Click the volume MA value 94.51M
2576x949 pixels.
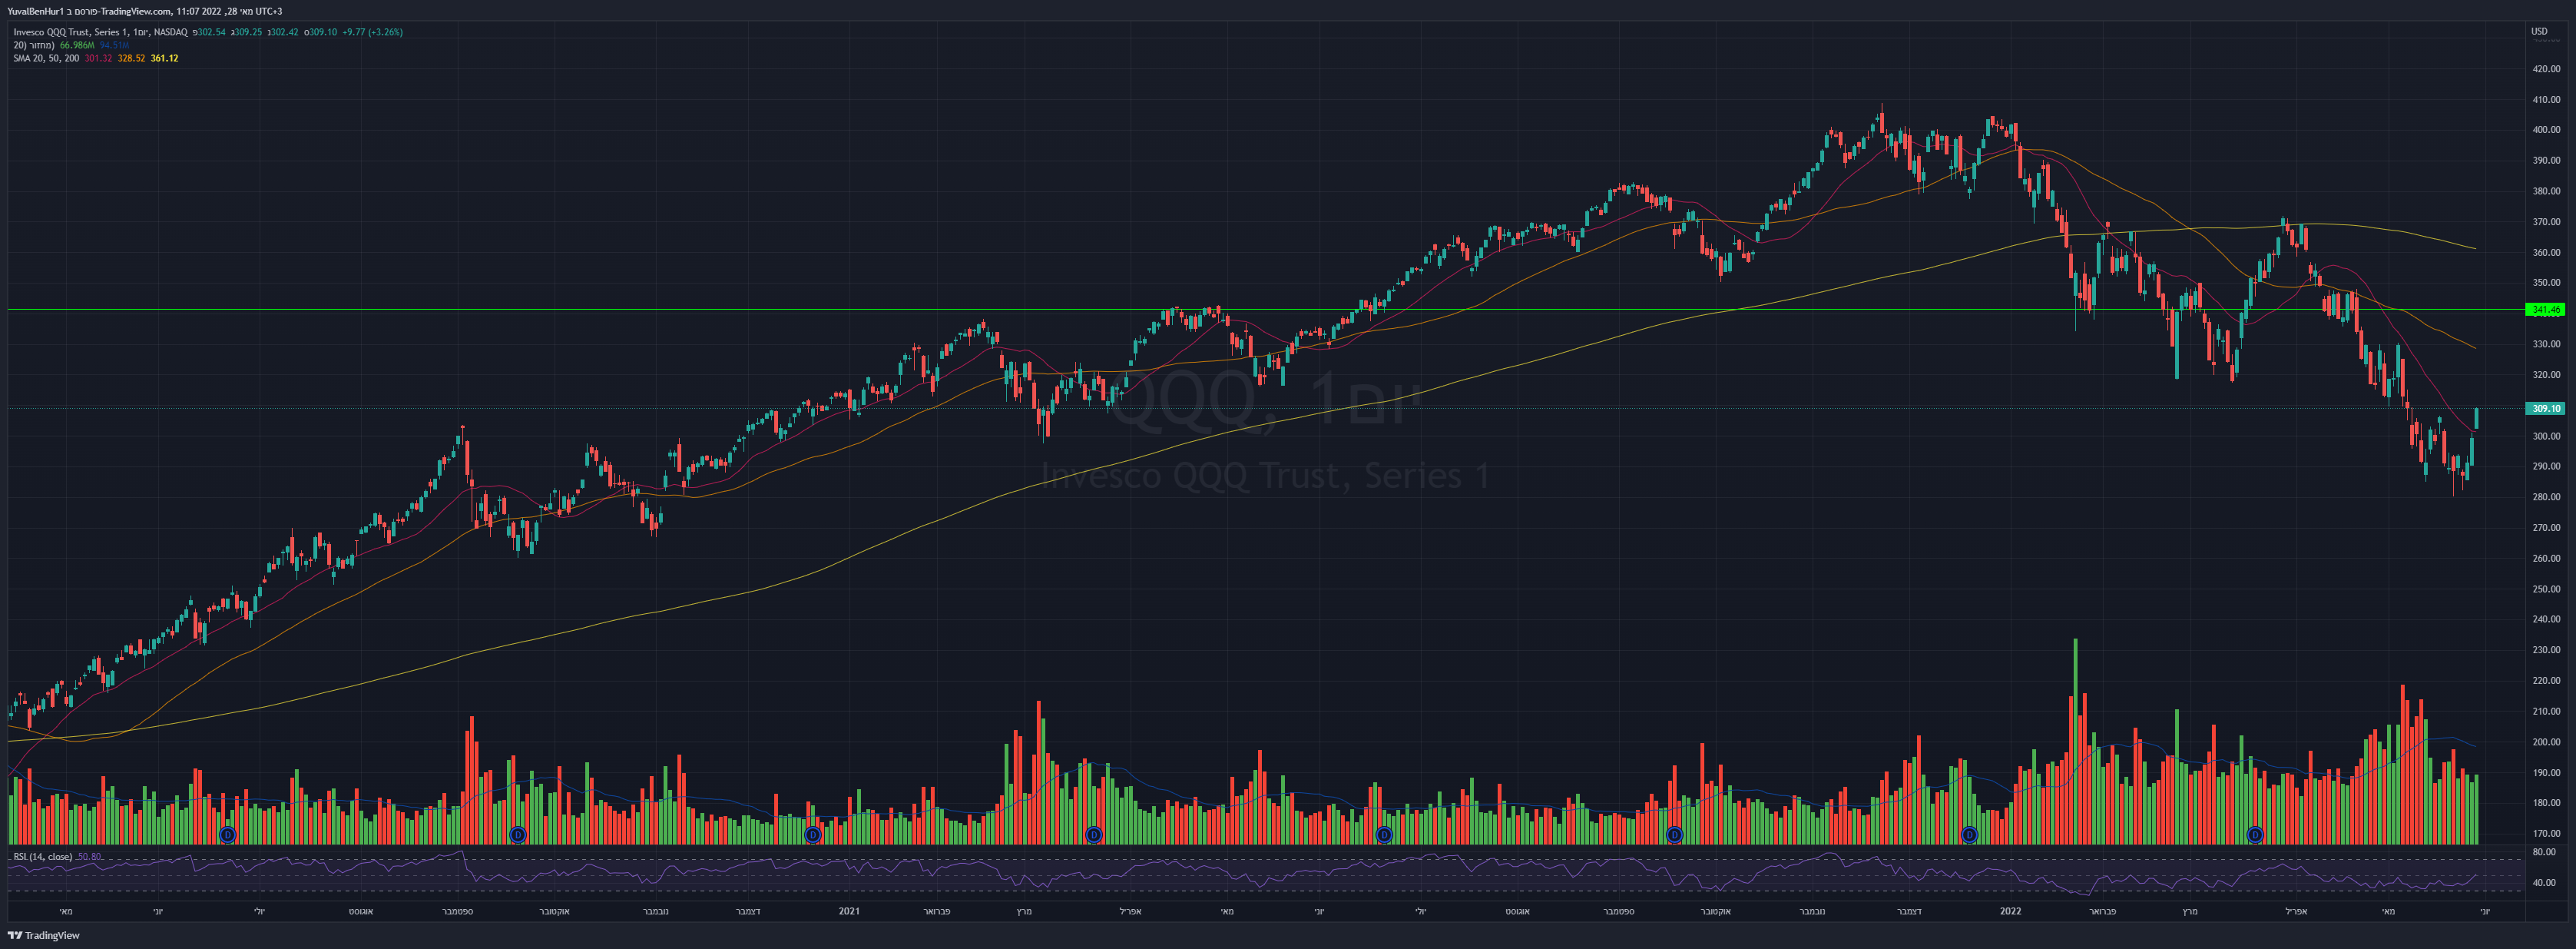114,45
